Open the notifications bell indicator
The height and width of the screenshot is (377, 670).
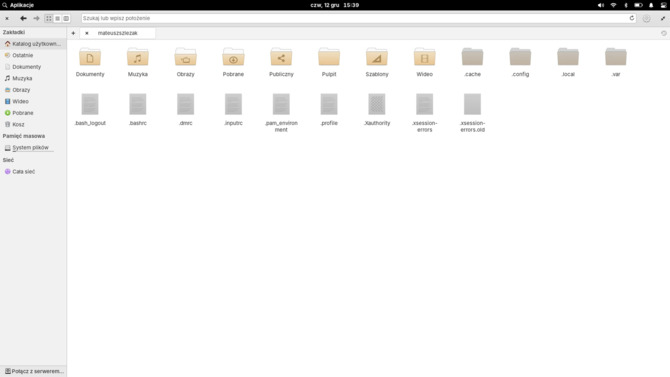651,5
